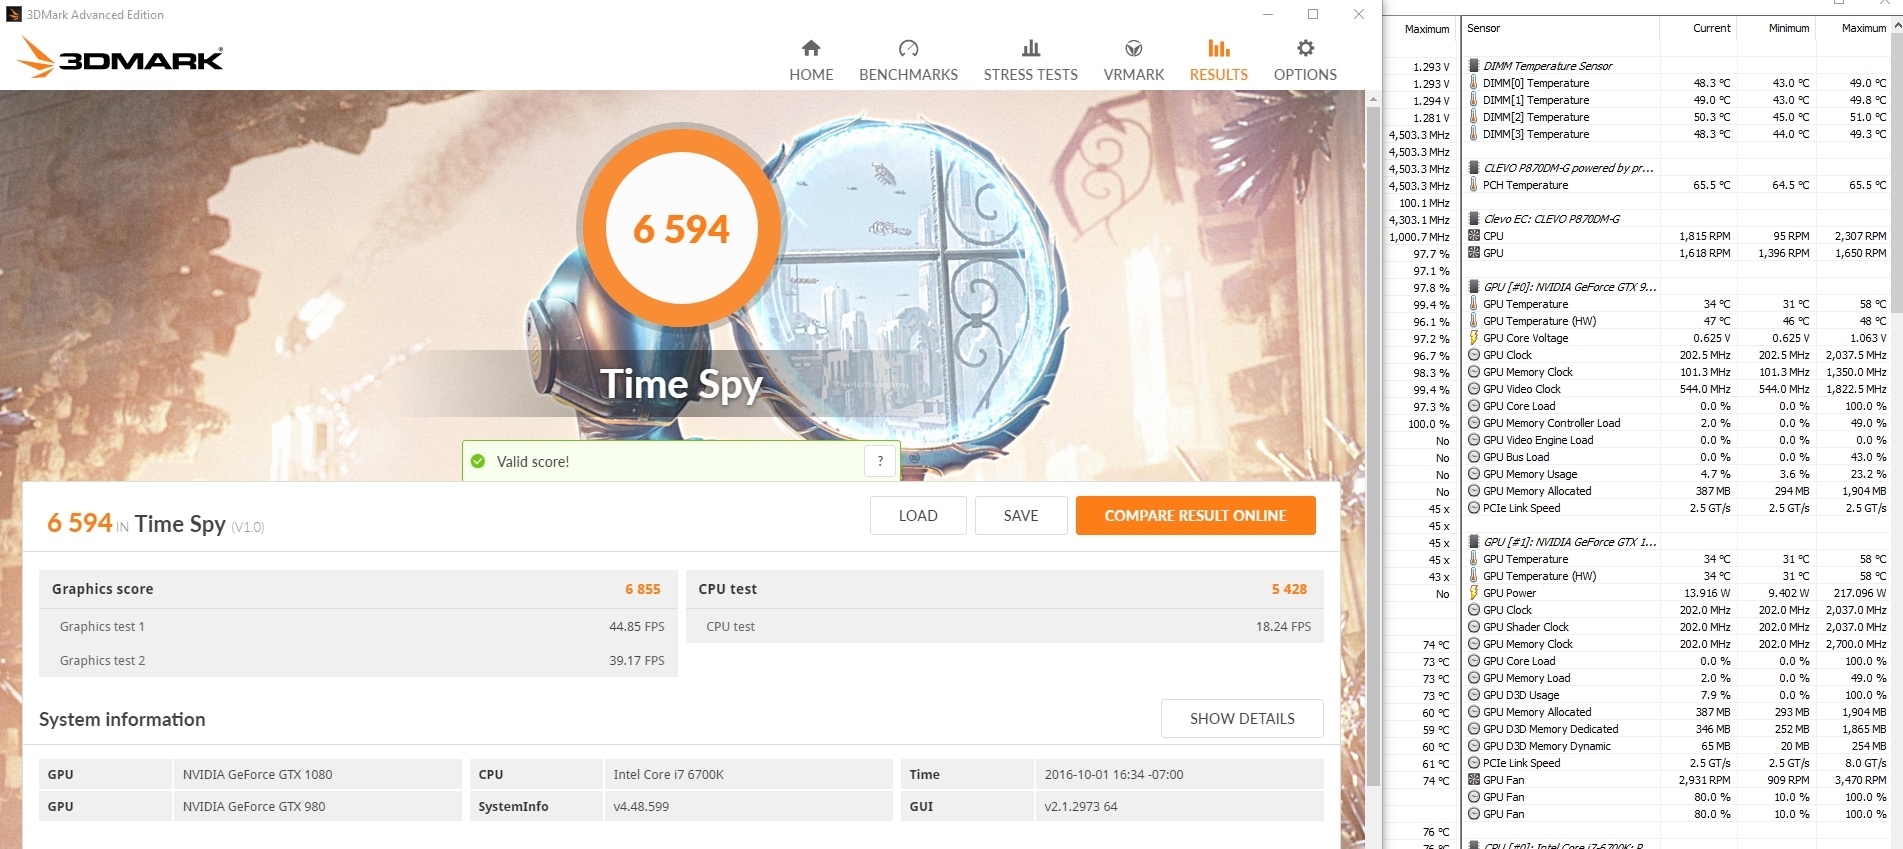
Task: Click the LOAD button
Action: tap(918, 515)
